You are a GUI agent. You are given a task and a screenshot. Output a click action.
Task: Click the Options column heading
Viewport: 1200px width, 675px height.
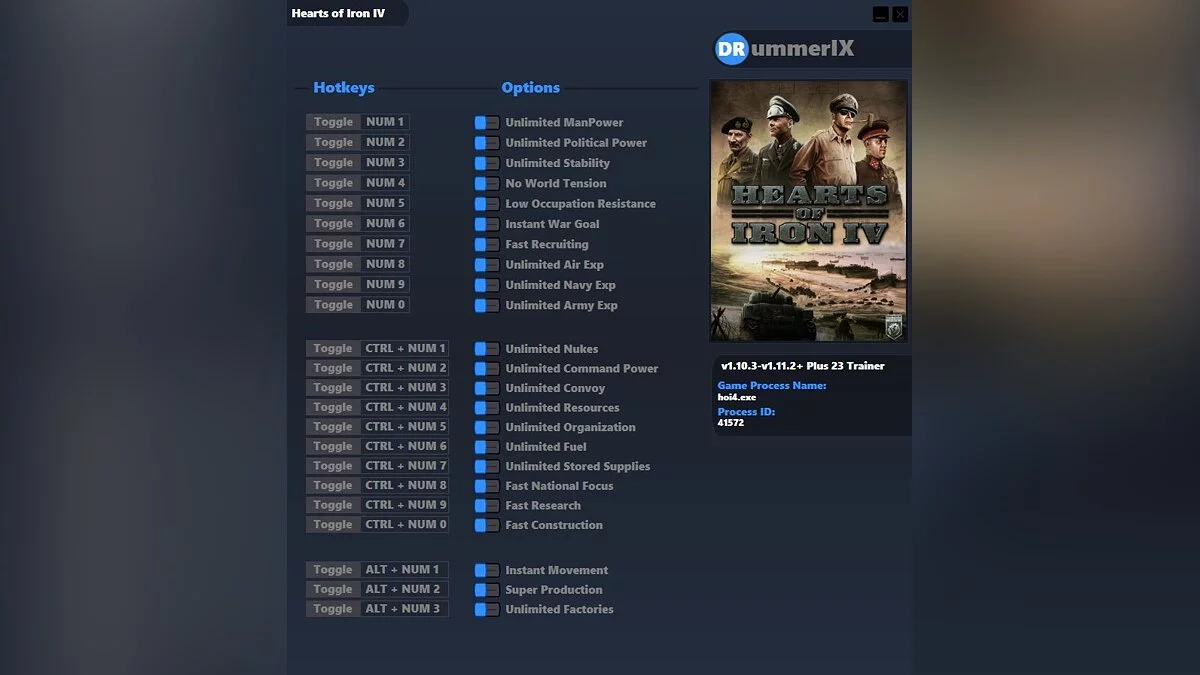point(531,87)
